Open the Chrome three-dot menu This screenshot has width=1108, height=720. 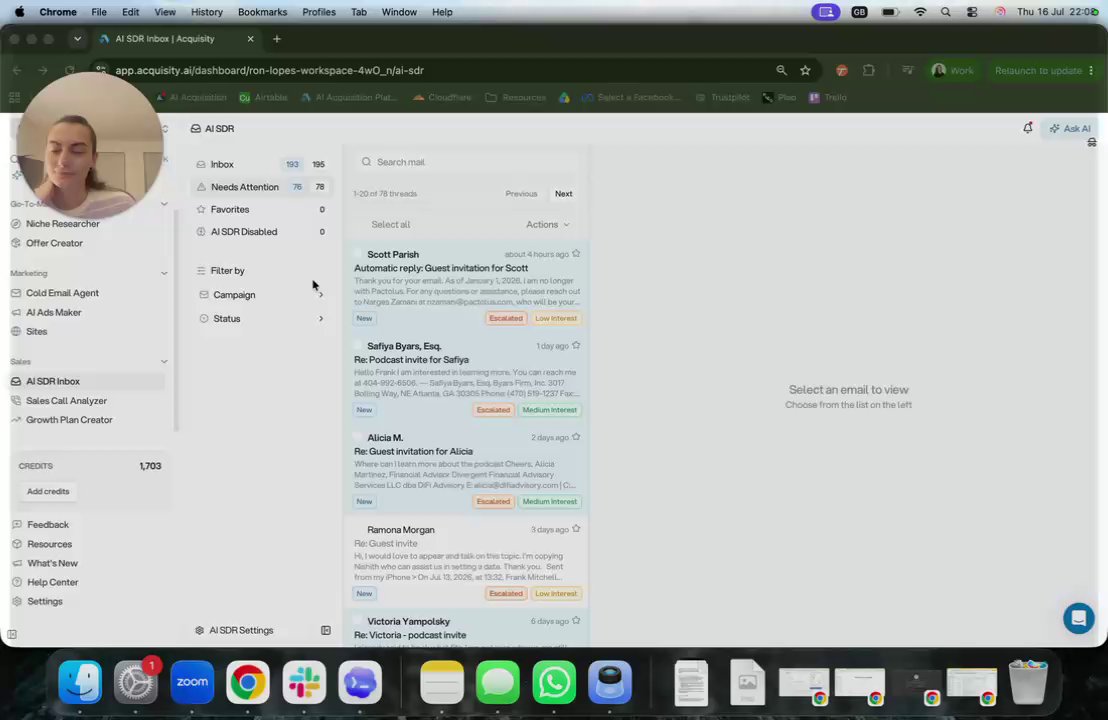1092,71
